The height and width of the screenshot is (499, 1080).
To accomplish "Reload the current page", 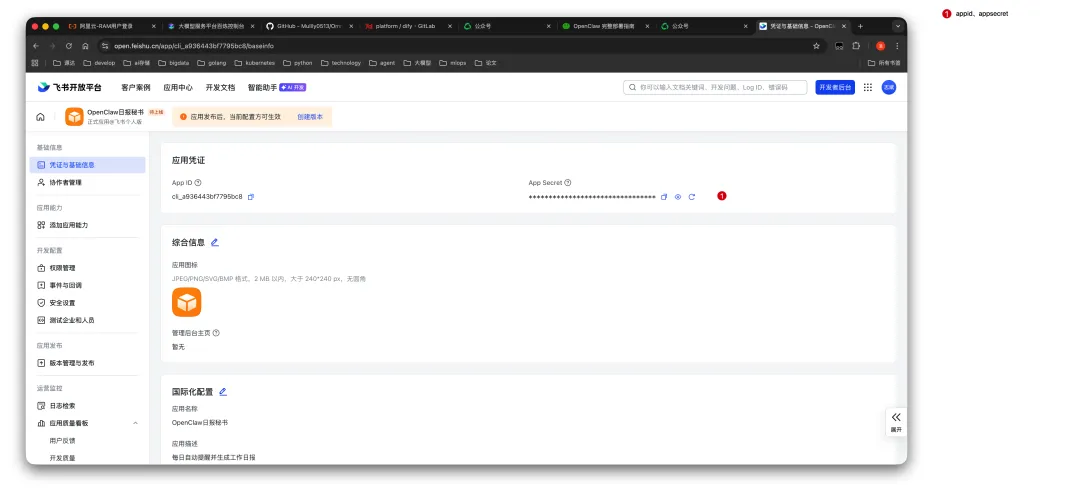I will (x=69, y=46).
